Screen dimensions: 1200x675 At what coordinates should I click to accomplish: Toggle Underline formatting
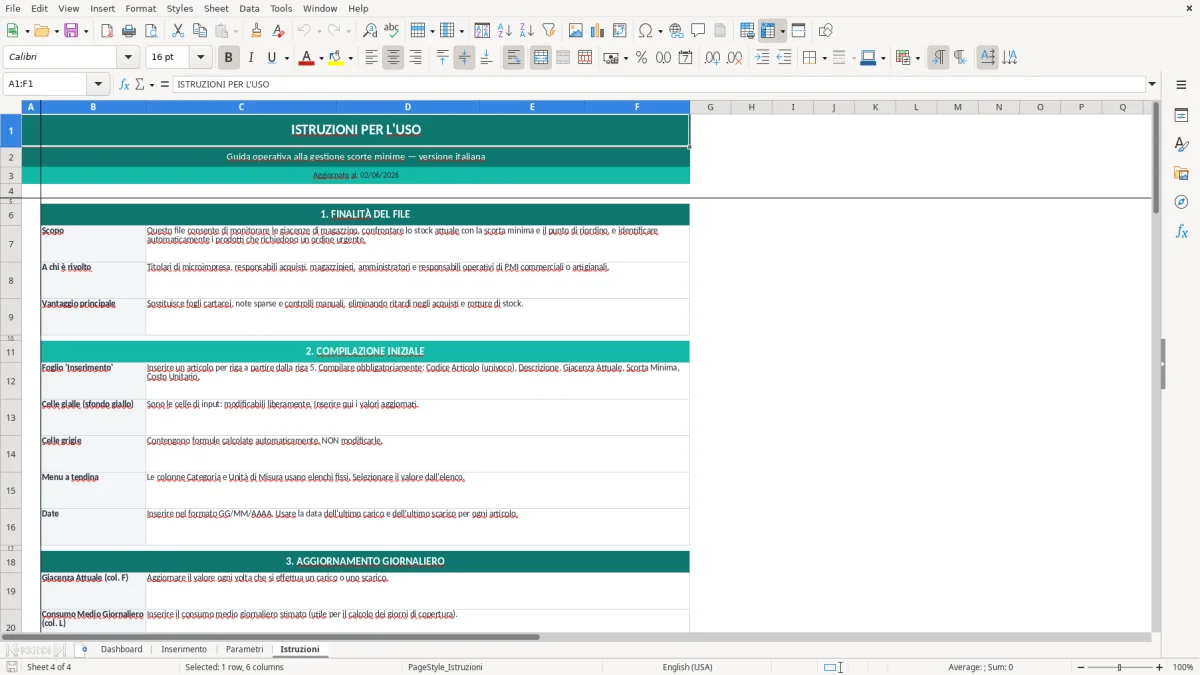click(x=272, y=58)
